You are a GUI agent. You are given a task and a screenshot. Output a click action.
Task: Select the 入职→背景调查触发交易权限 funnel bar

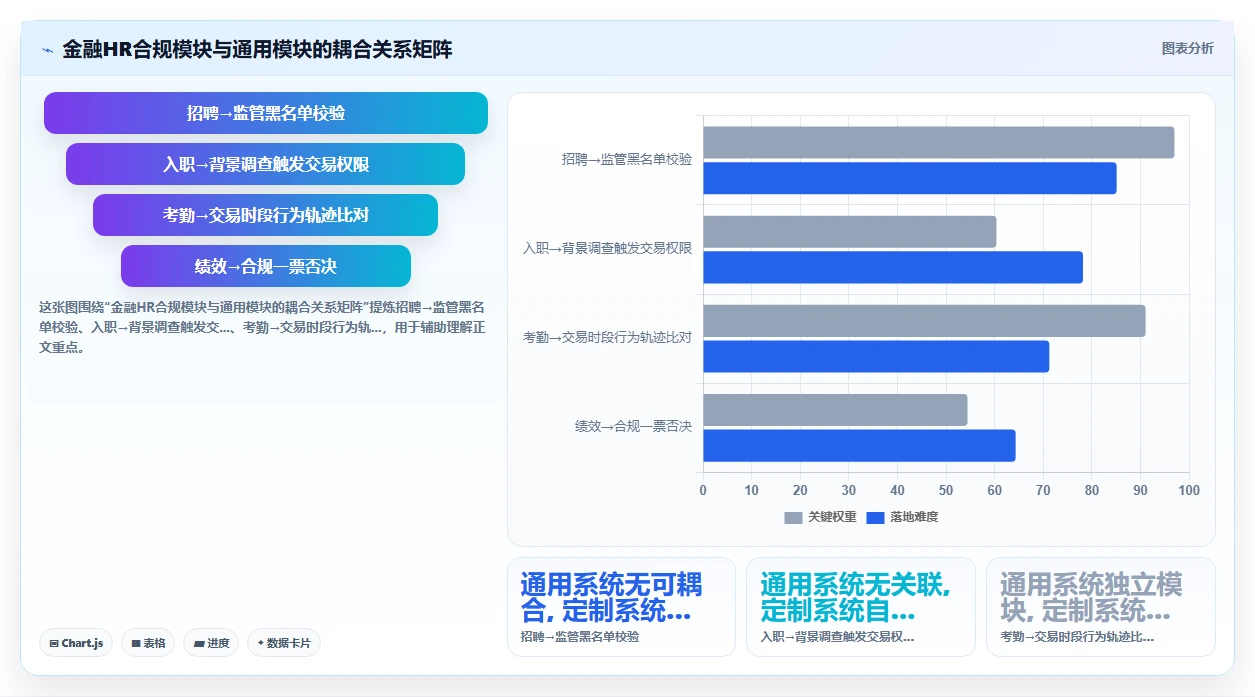tap(266, 164)
